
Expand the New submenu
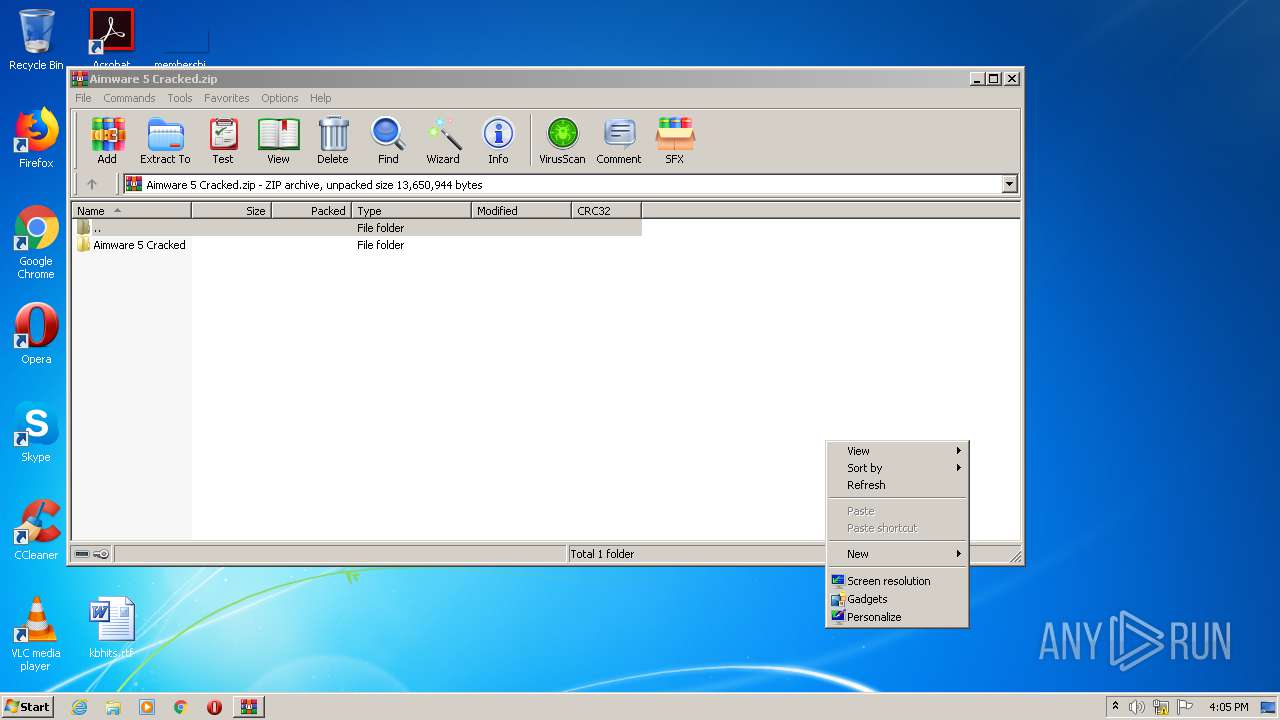pos(897,554)
